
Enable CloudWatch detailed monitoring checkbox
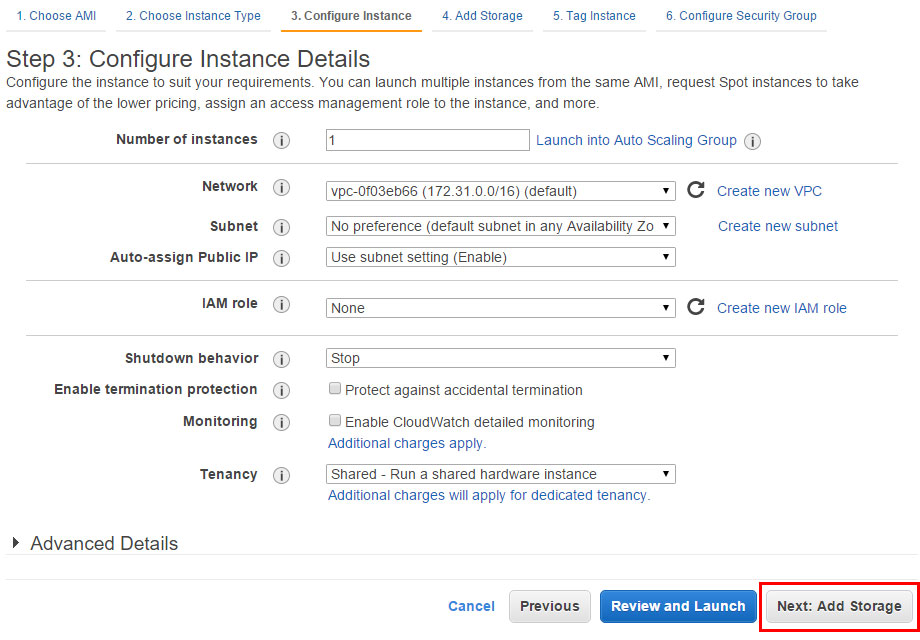tap(334, 420)
